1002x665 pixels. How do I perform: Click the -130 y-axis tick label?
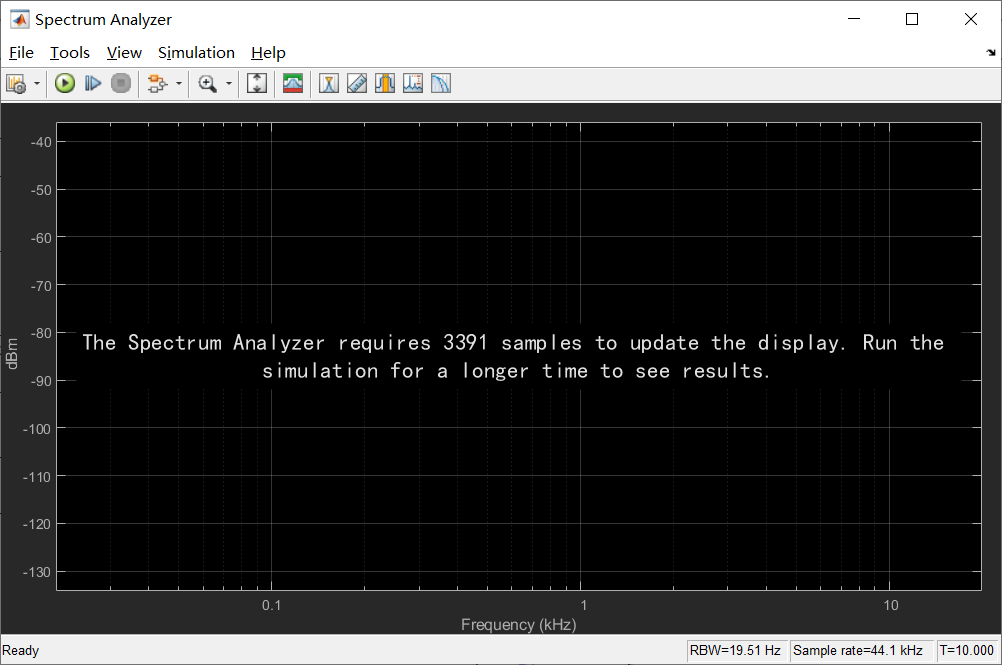click(36, 572)
